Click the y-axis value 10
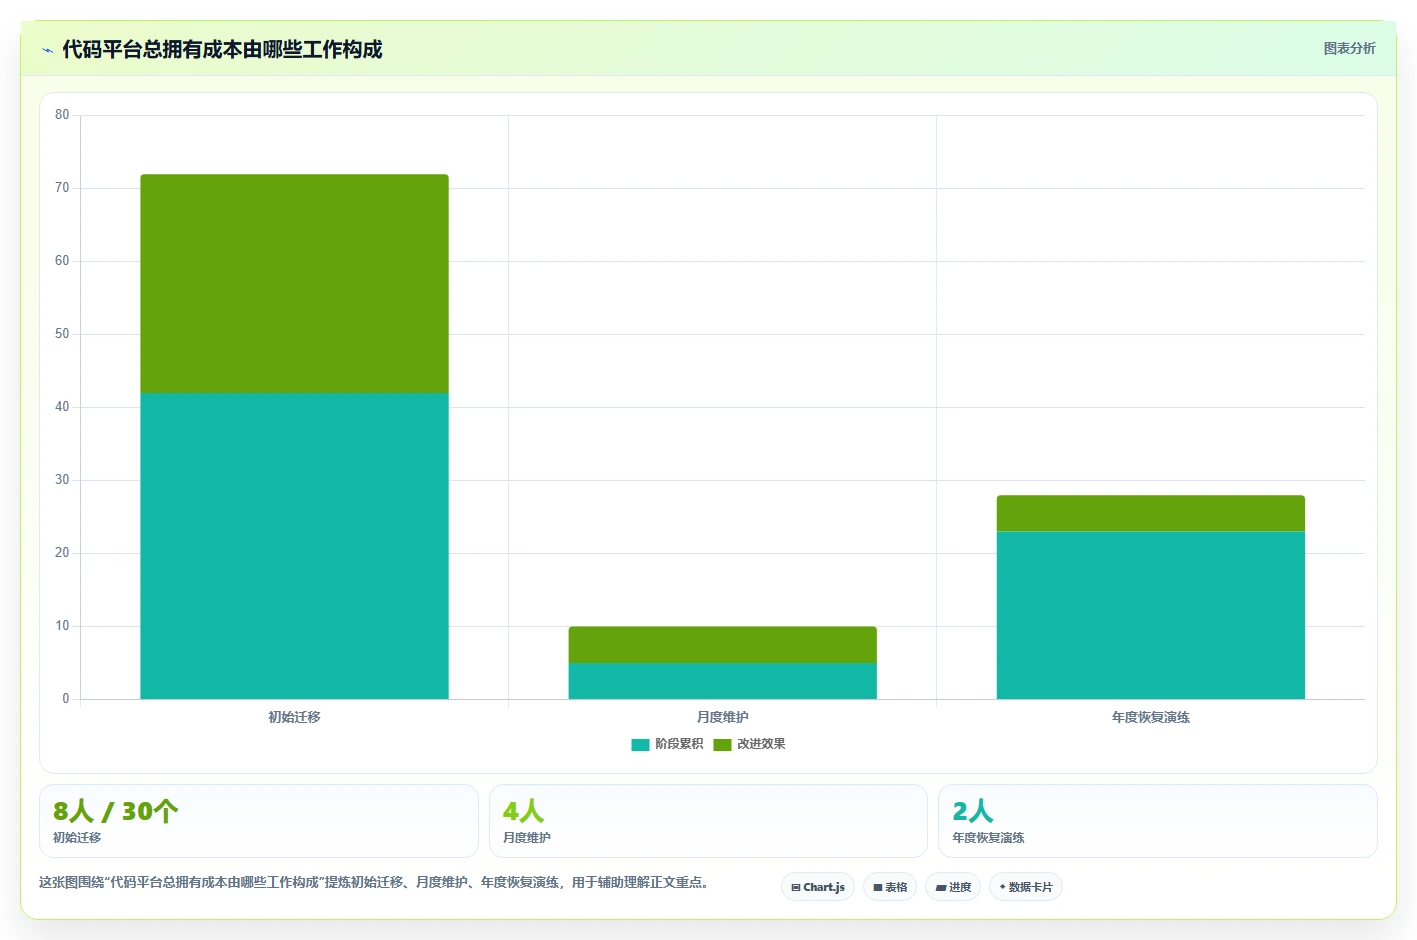The height and width of the screenshot is (940, 1417). pyautogui.click(x=62, y=626)
